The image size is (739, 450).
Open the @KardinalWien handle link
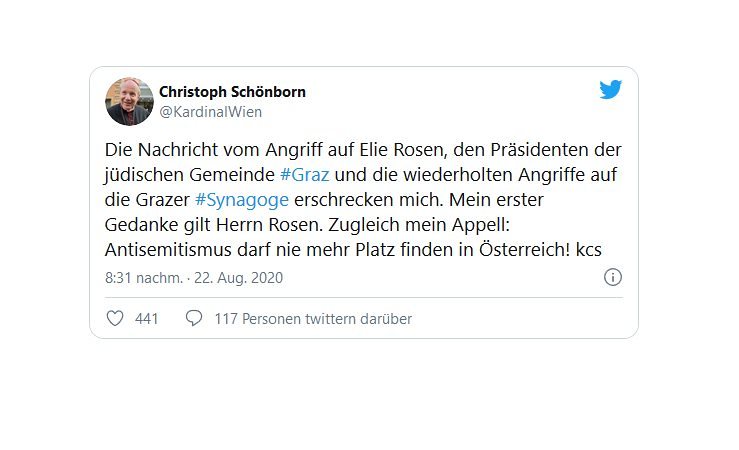pos(210,112)
